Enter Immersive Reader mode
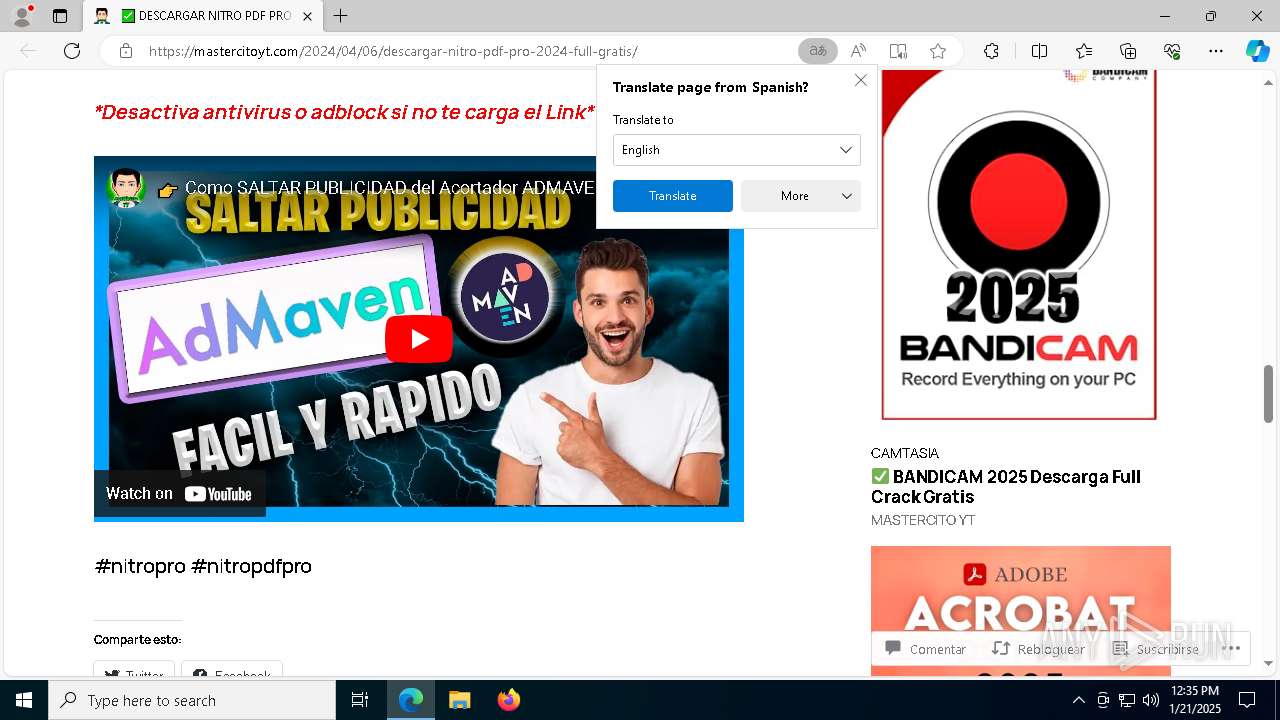 [x=898, y=51]
